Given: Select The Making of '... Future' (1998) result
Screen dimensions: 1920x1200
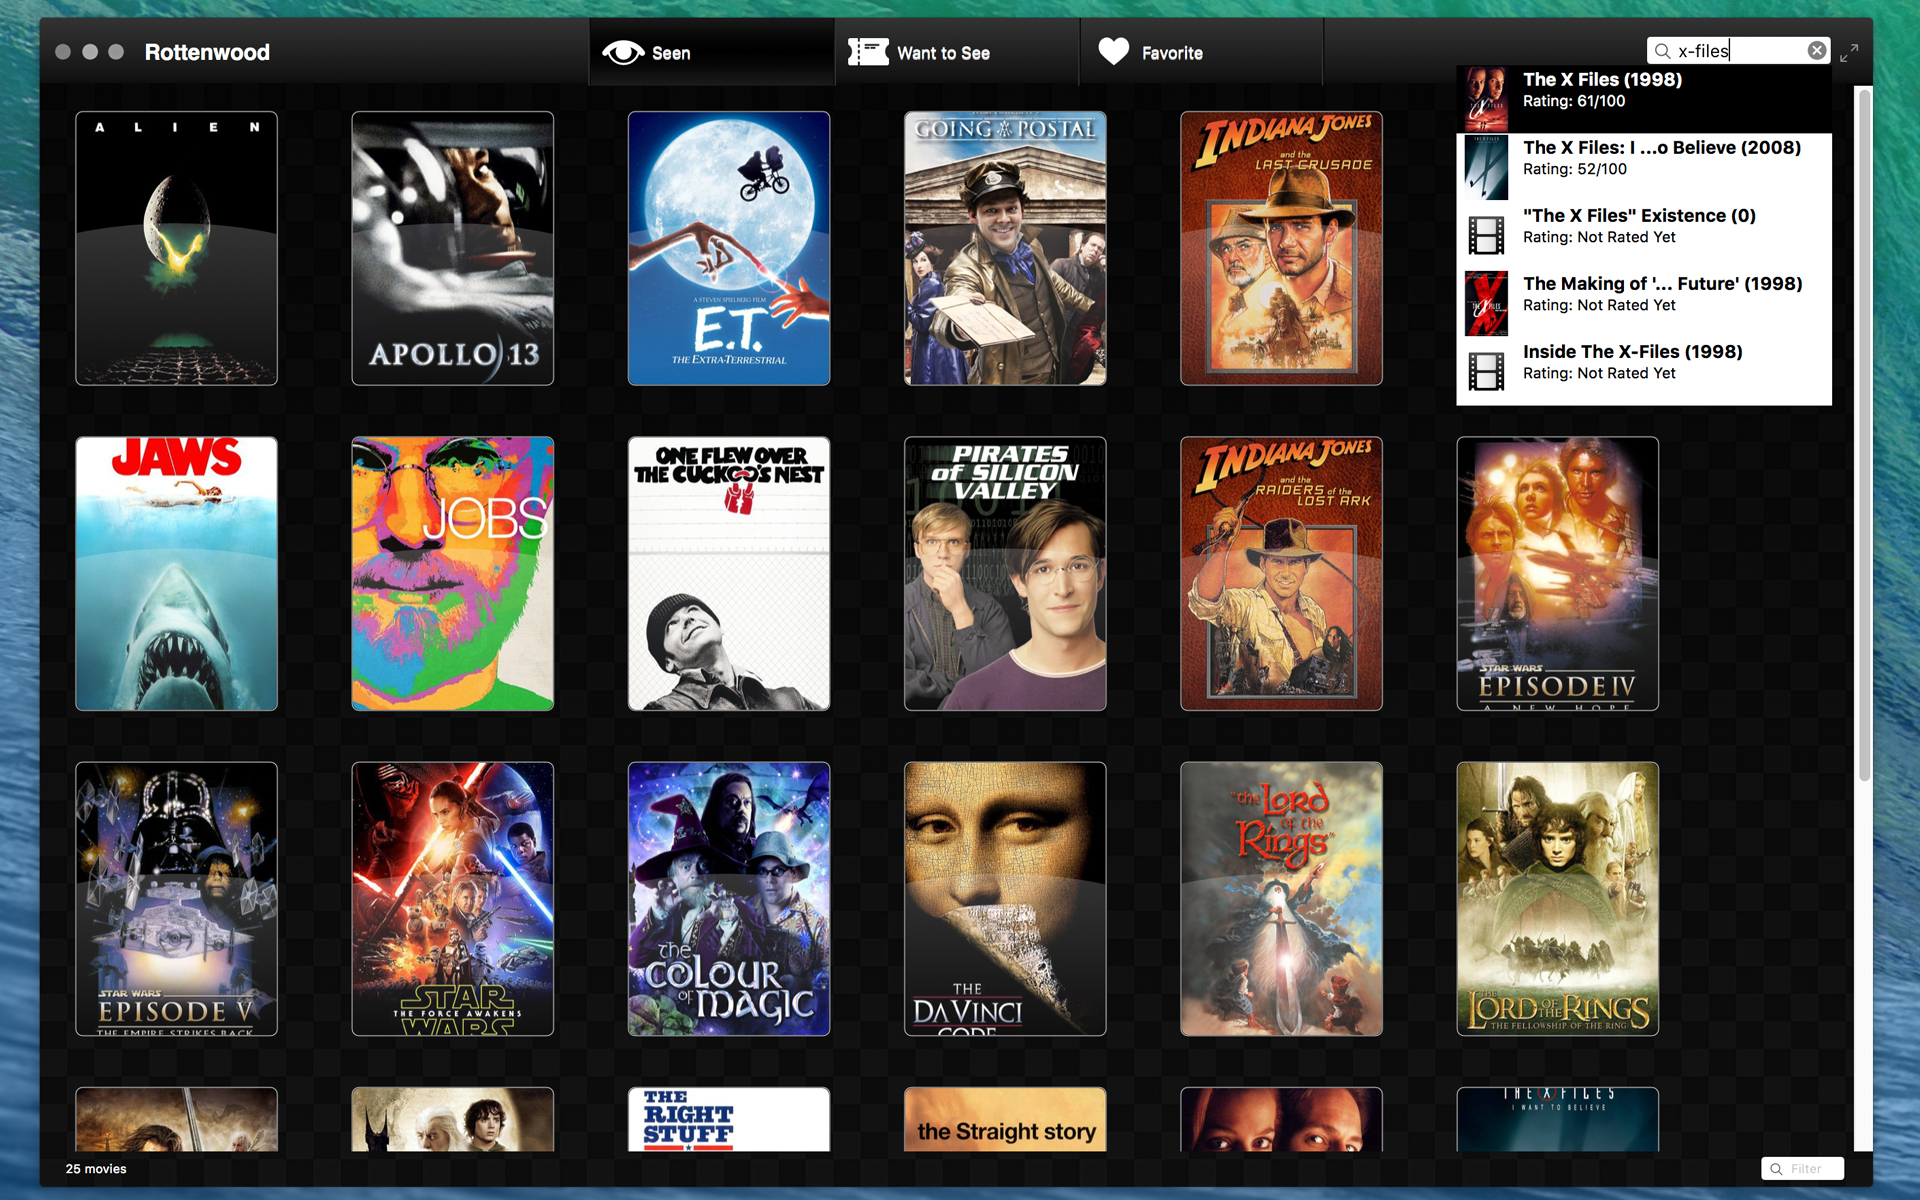Looking at the screenshot, I should (1644, 303).
